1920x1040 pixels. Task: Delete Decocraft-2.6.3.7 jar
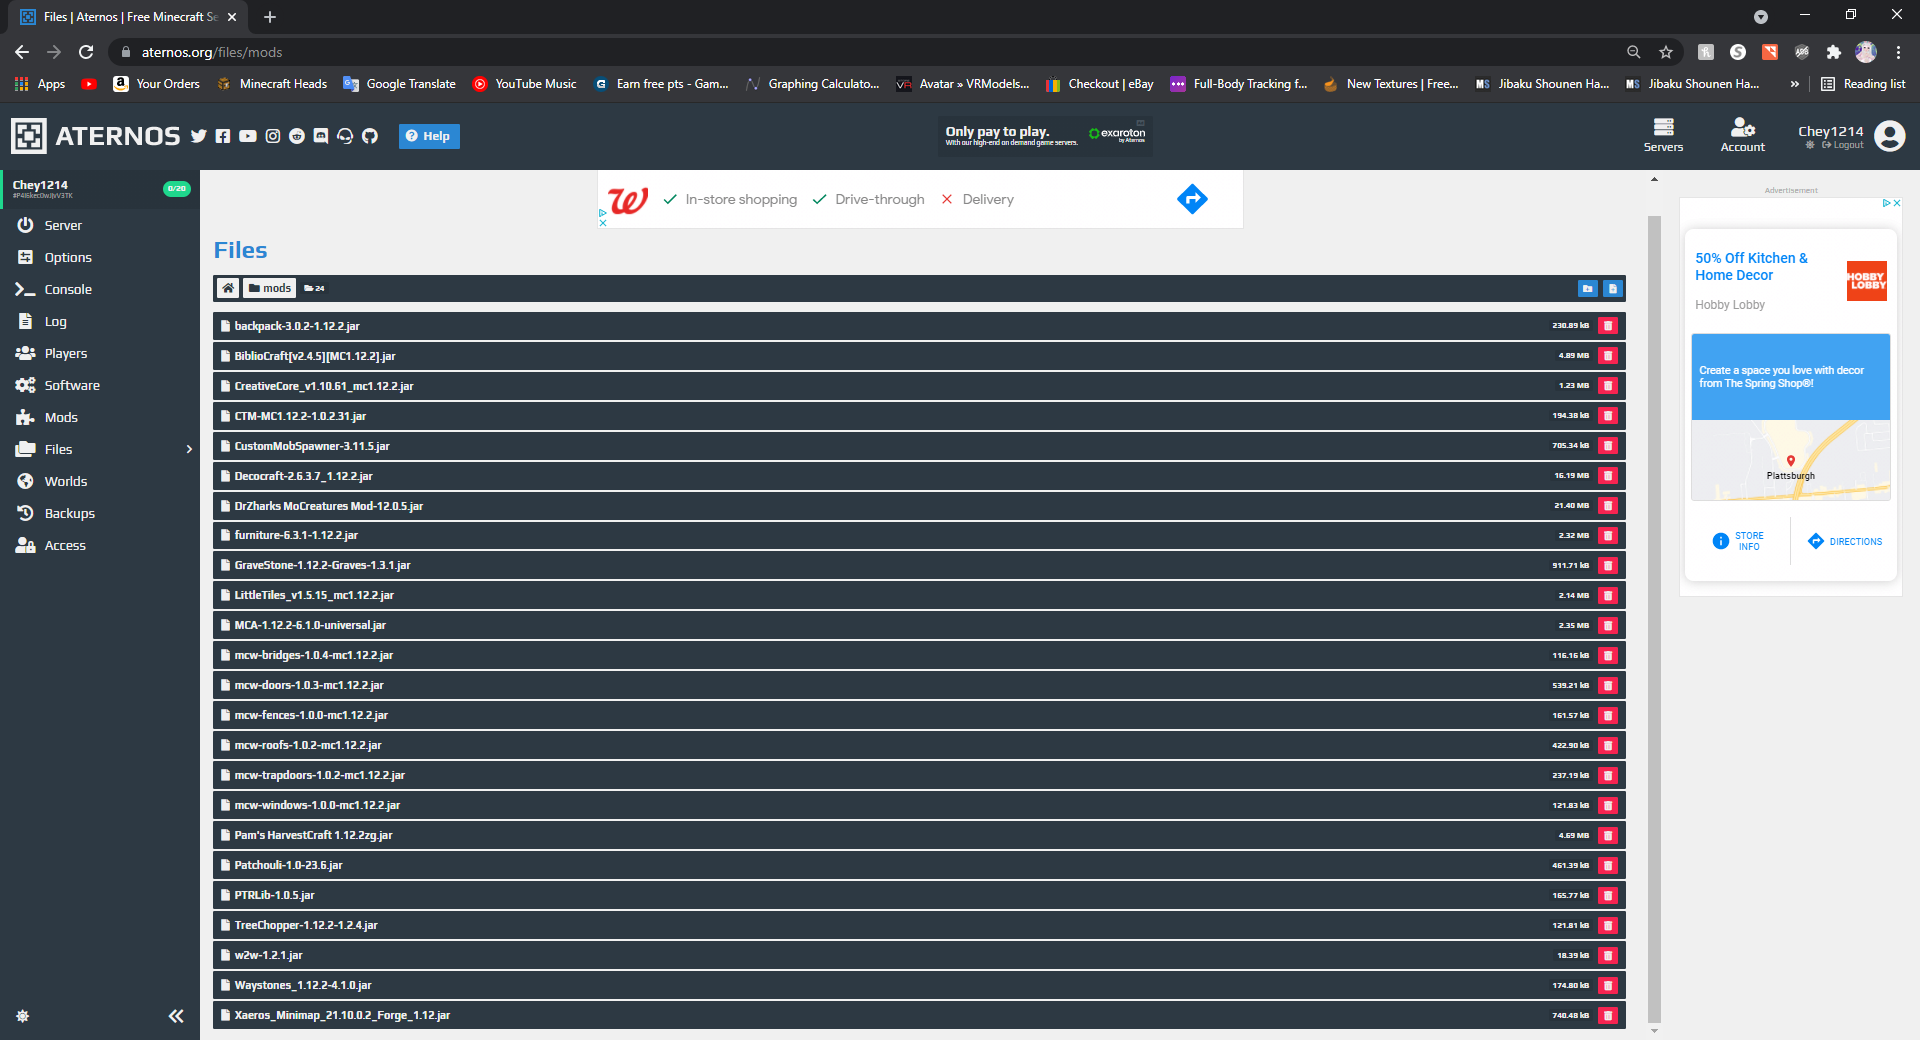[1608, 476]
